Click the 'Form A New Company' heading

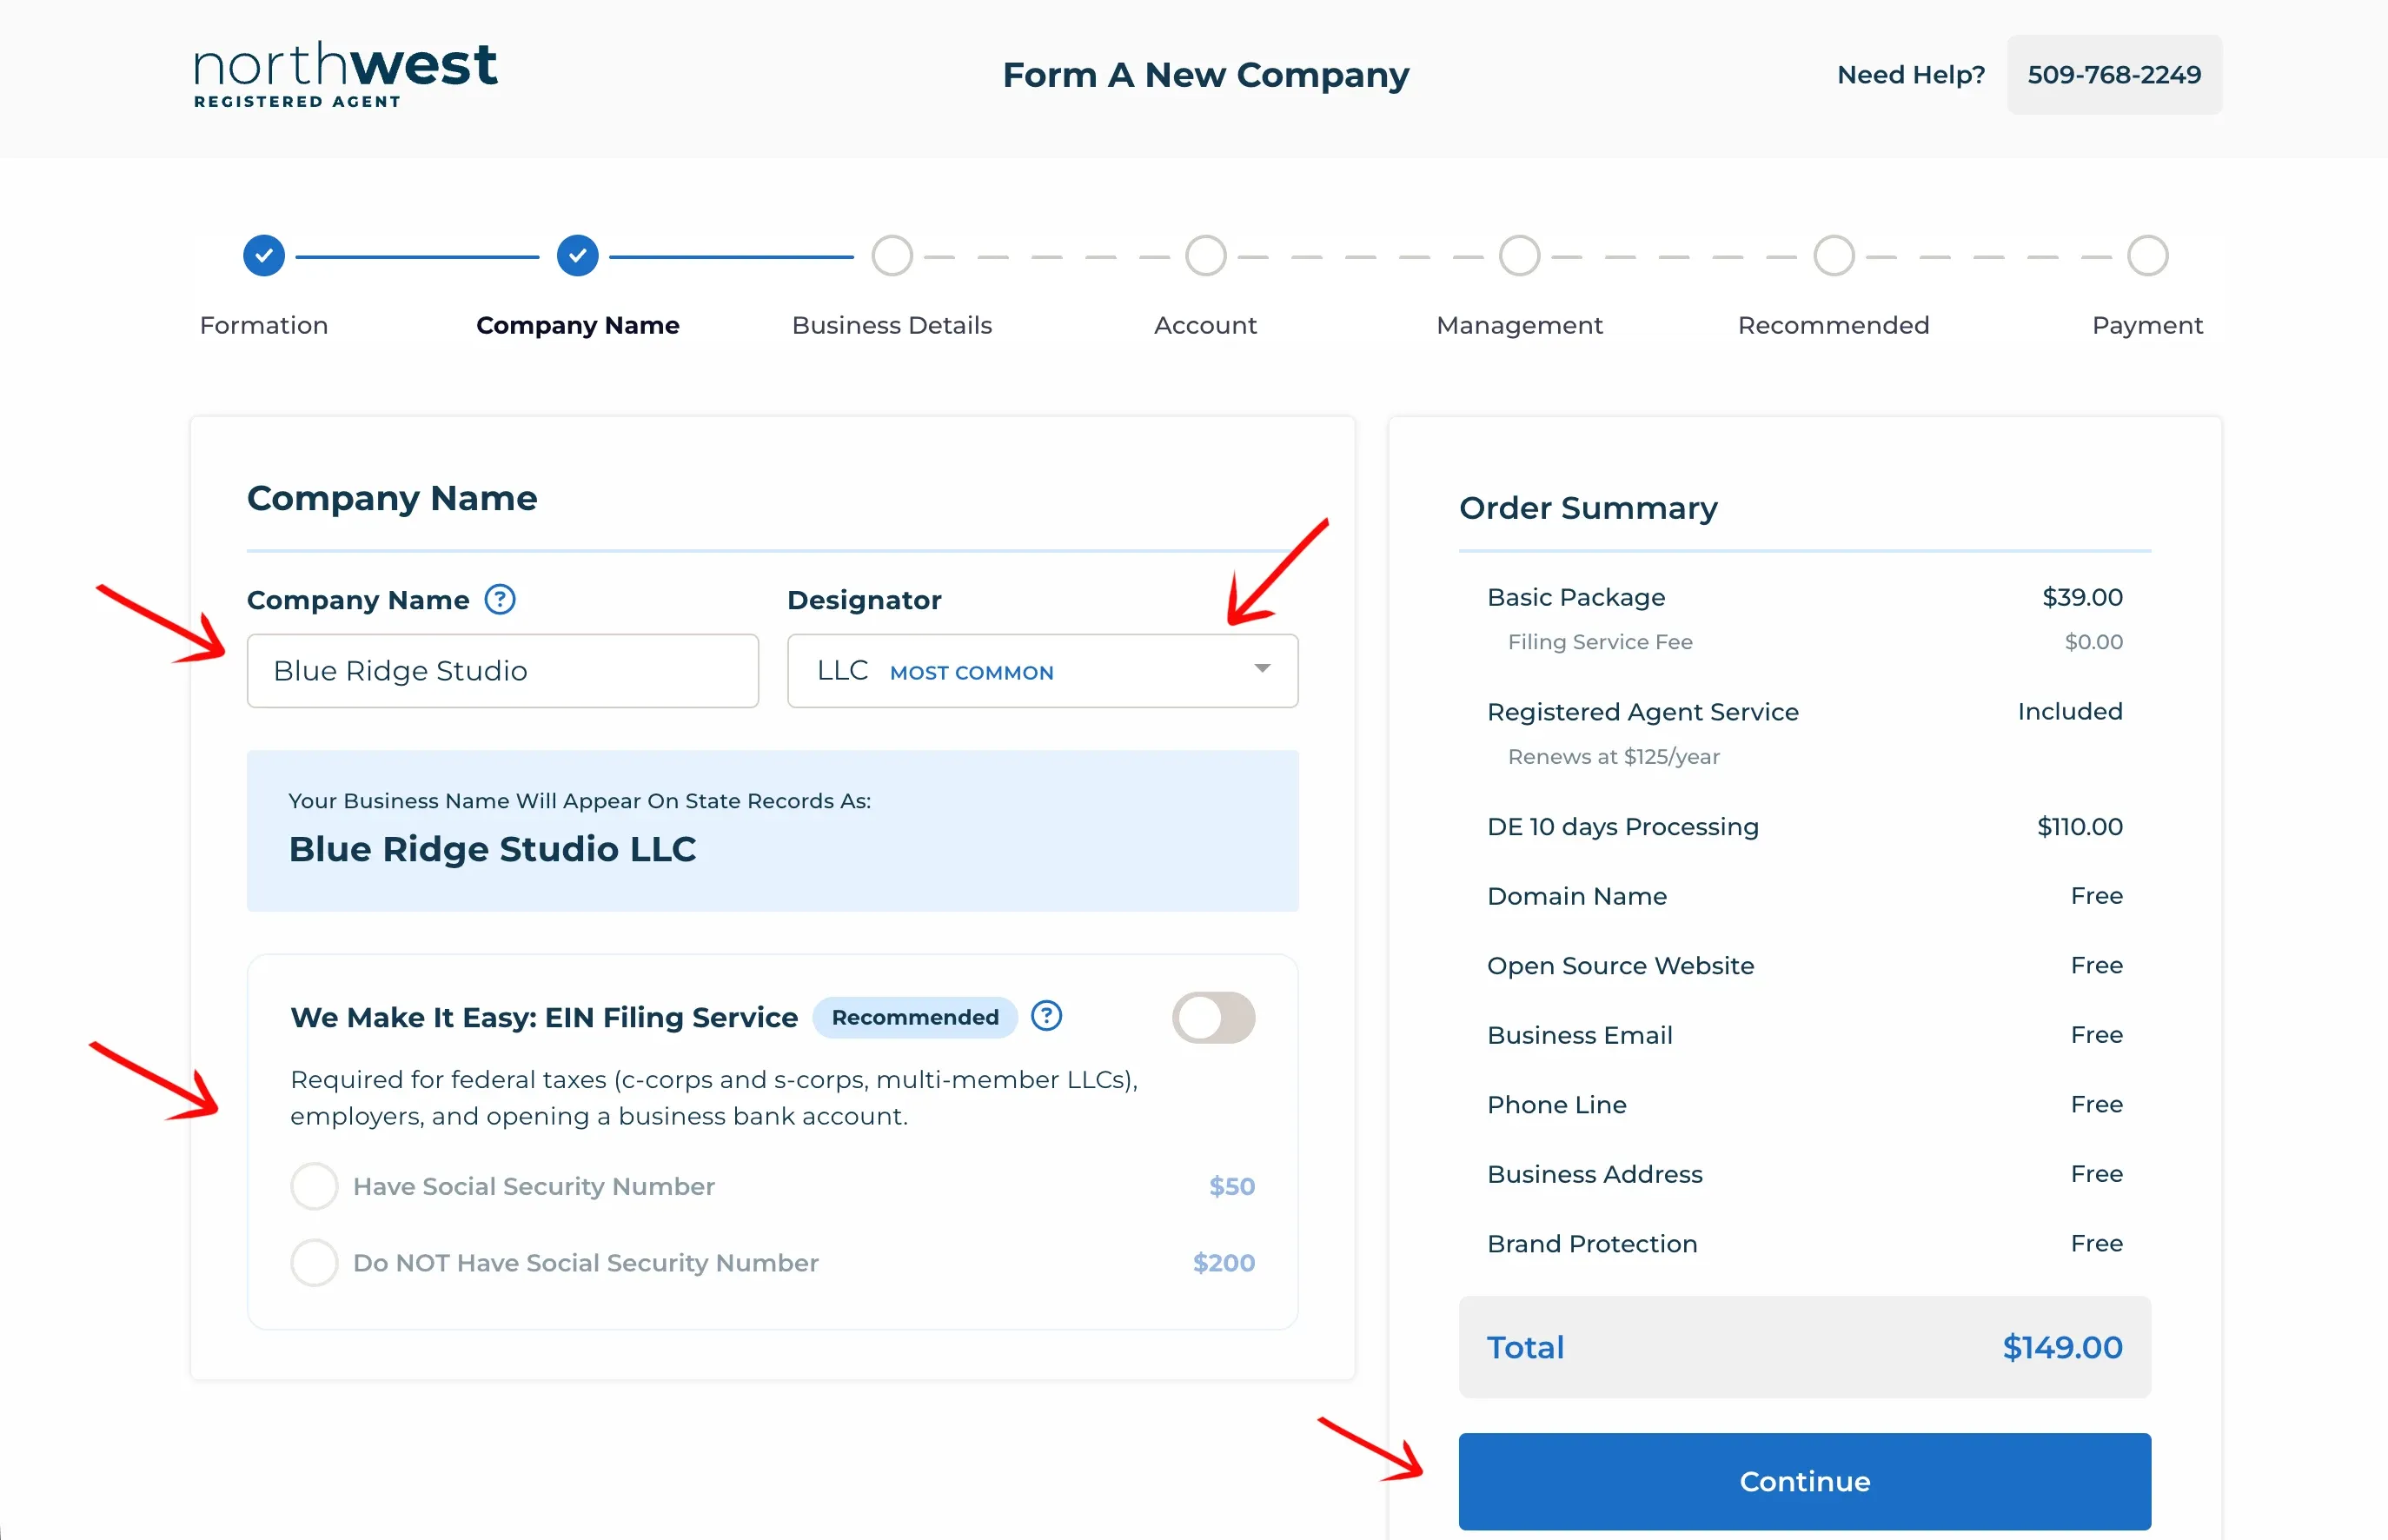[x=1206, y=75]
